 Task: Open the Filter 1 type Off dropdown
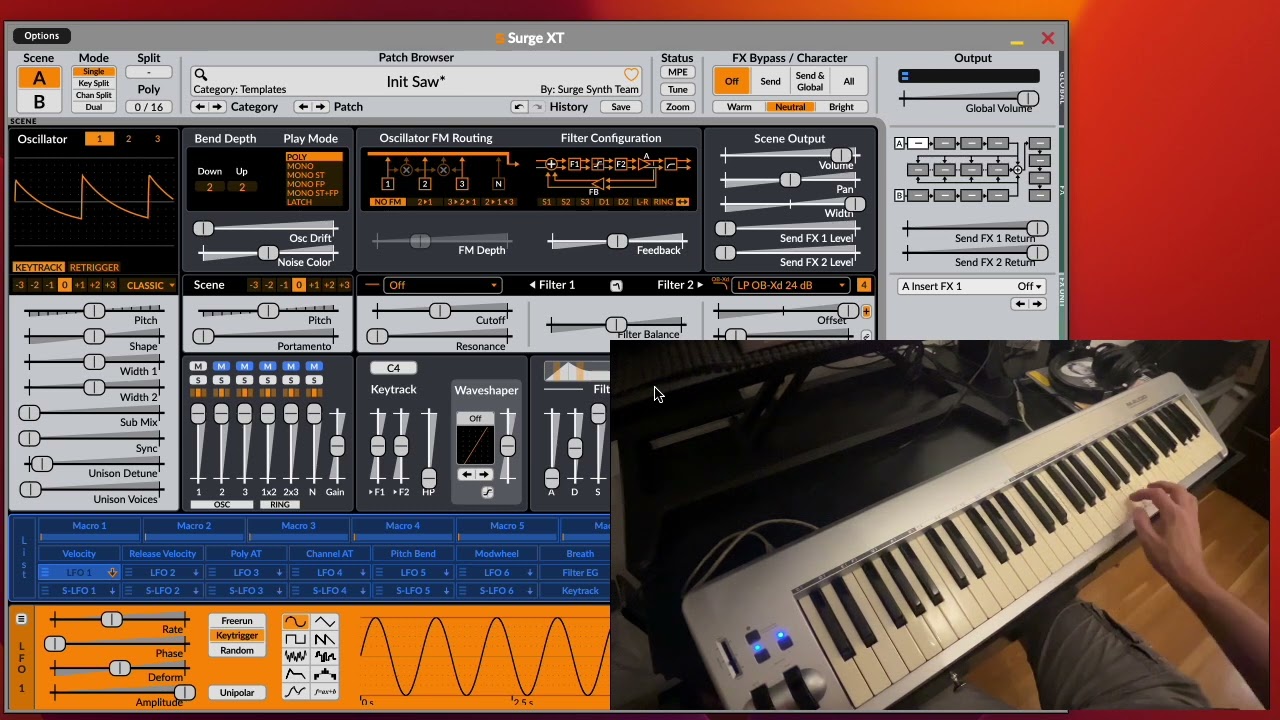coord(443,286)
